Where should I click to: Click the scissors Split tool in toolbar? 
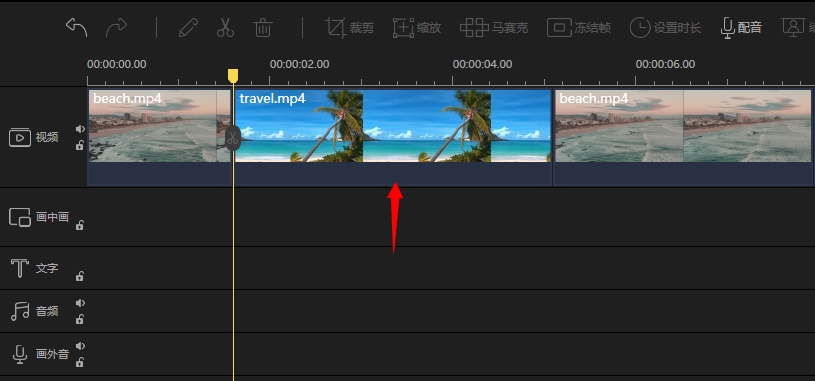tap(225, 28)
